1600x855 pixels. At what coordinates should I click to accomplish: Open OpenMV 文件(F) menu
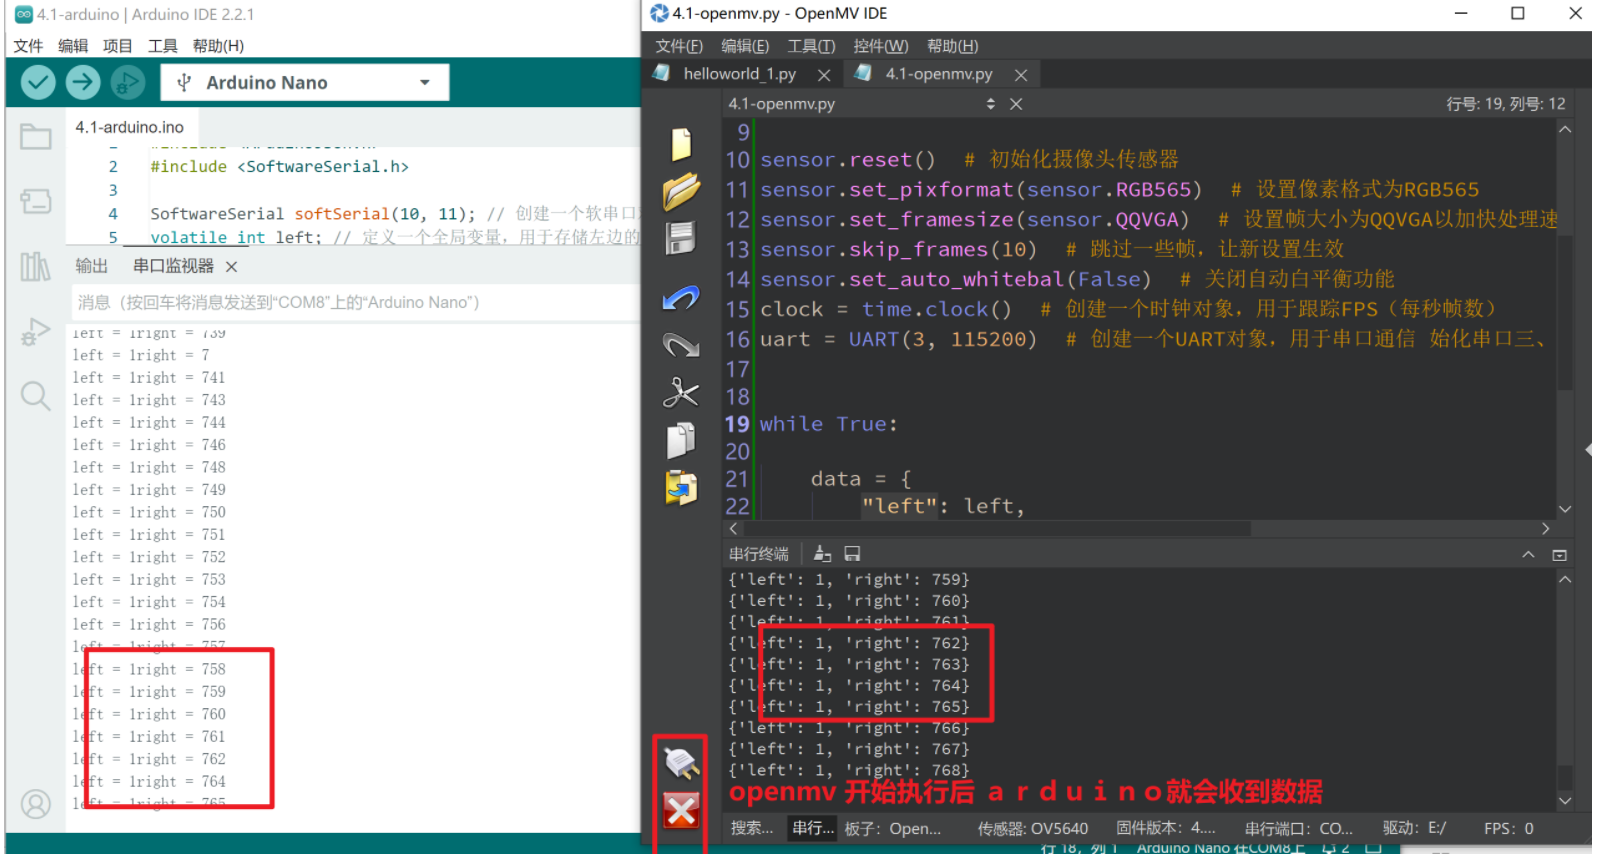(679, 46)
